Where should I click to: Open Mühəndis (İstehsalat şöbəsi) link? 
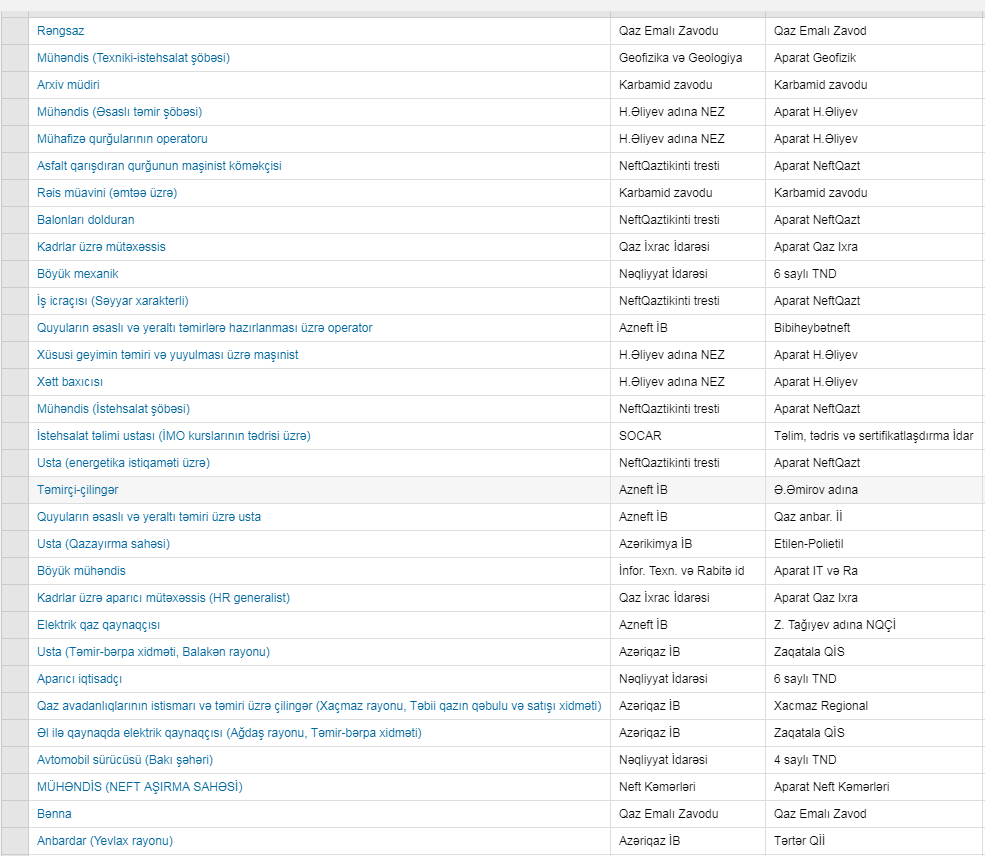(x=113, y=409)
